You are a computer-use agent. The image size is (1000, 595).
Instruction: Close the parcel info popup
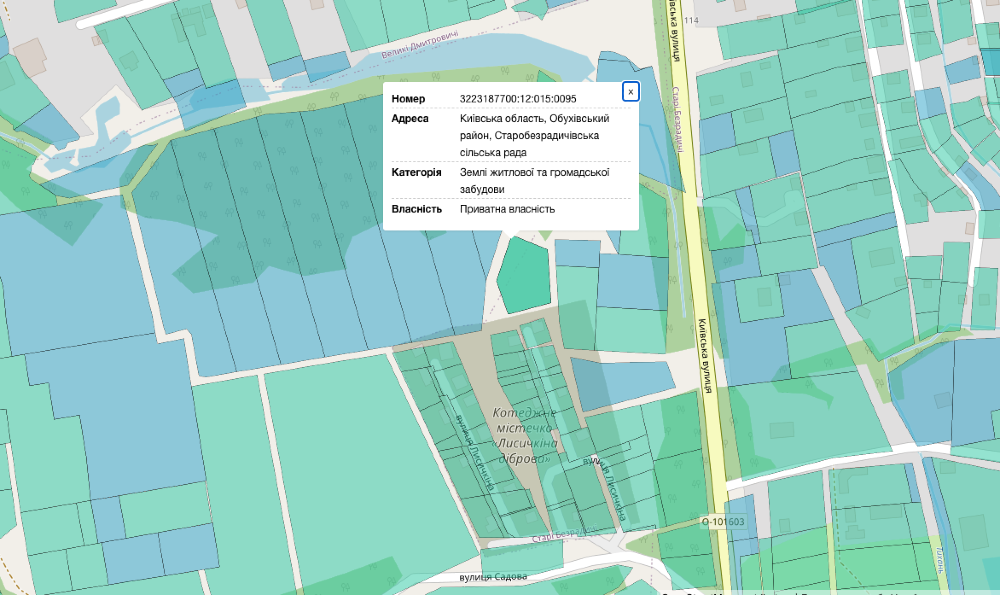click(x=630, y=92)
